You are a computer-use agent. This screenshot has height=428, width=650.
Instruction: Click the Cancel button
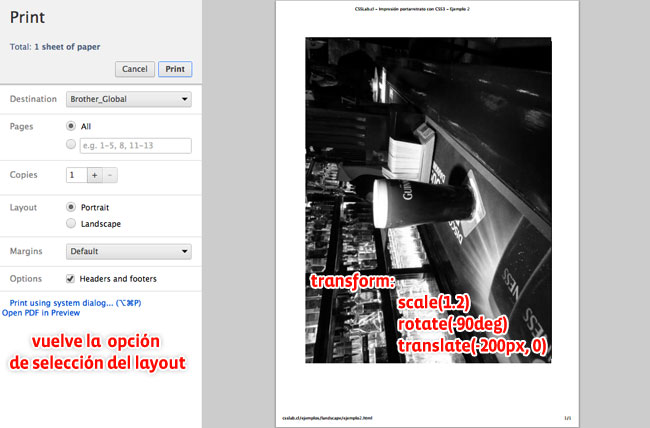[135, 69]
